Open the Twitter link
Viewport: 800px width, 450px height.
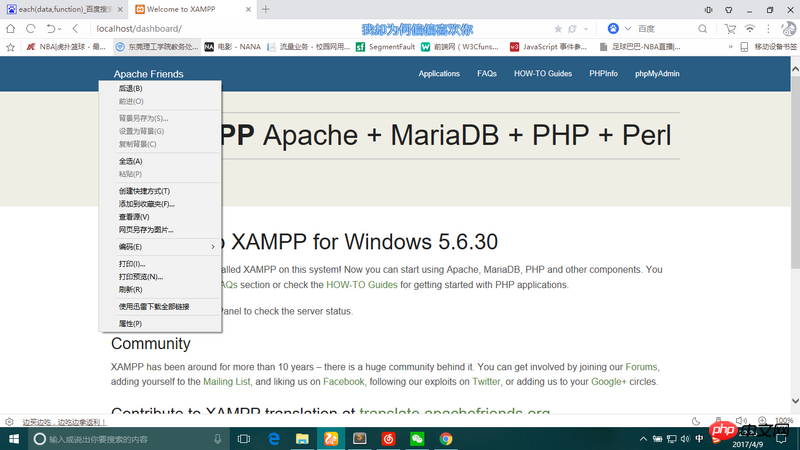(x=486, y=382)
